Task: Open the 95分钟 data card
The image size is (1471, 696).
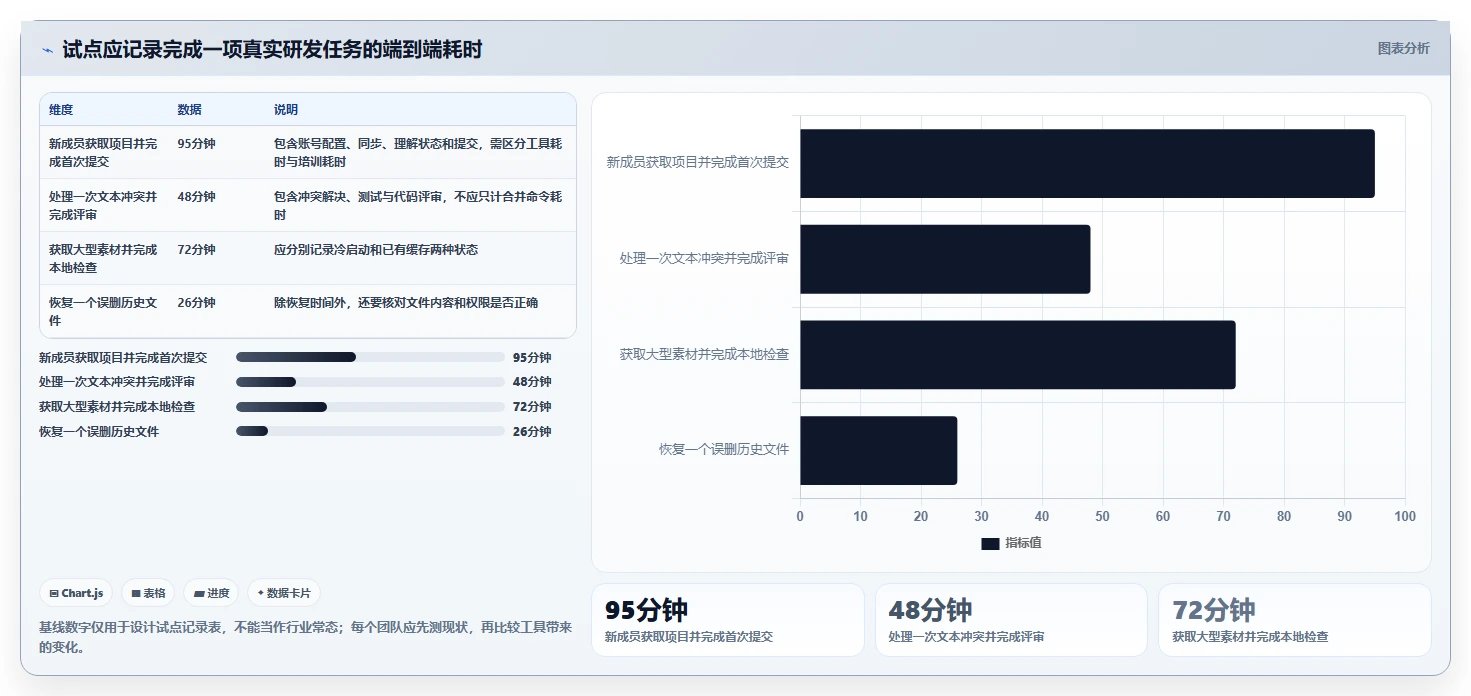Action: (x=728, y=620)
